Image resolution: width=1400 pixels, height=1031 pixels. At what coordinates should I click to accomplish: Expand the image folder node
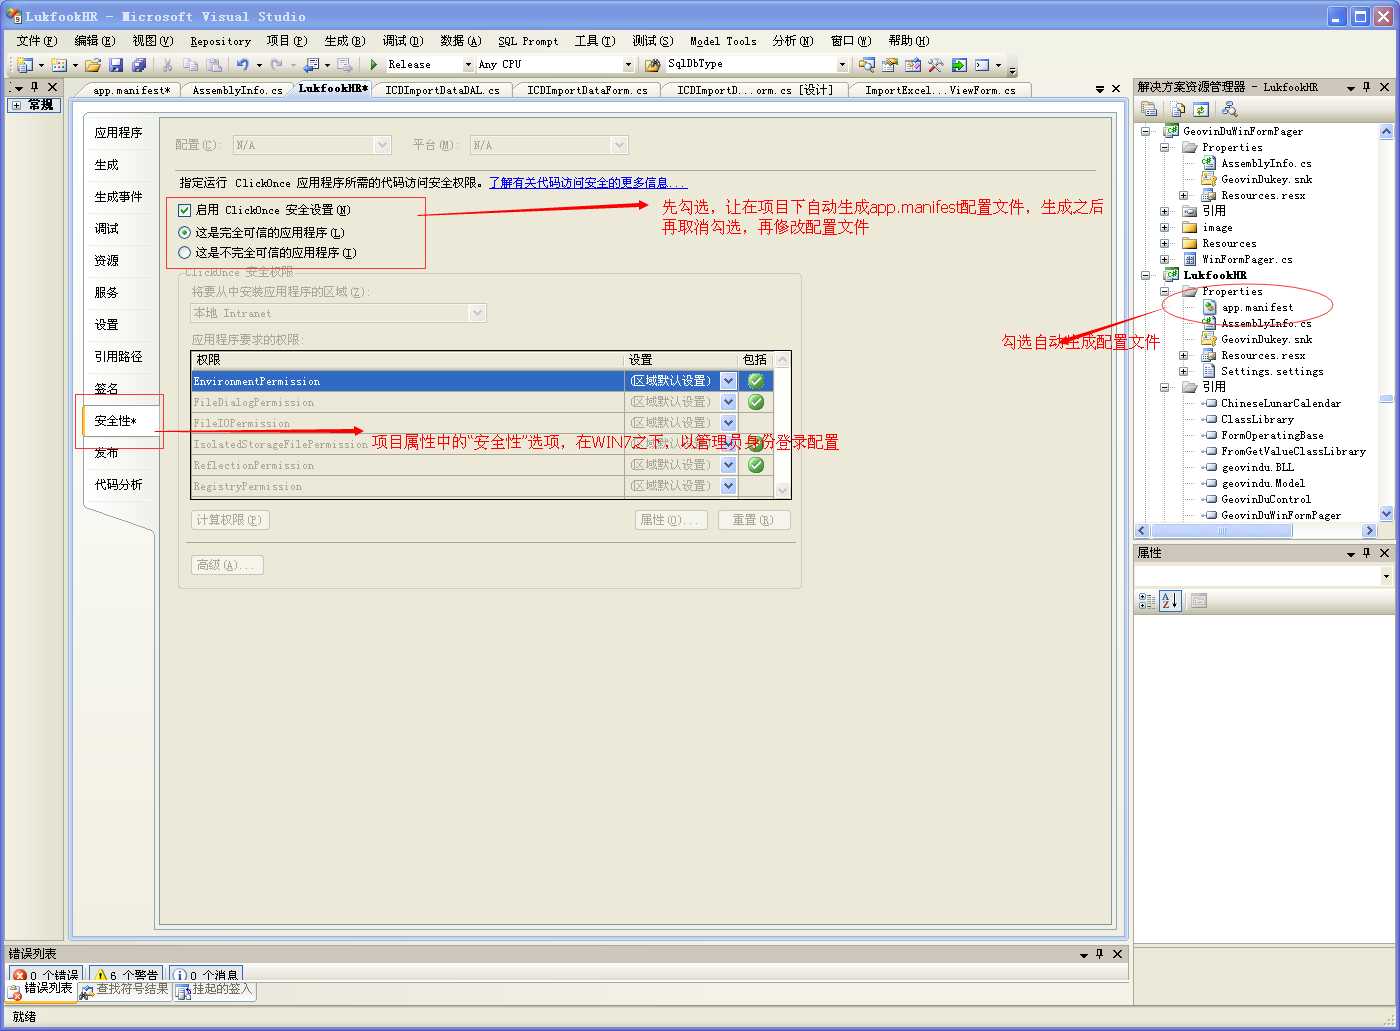[1164, 227]
